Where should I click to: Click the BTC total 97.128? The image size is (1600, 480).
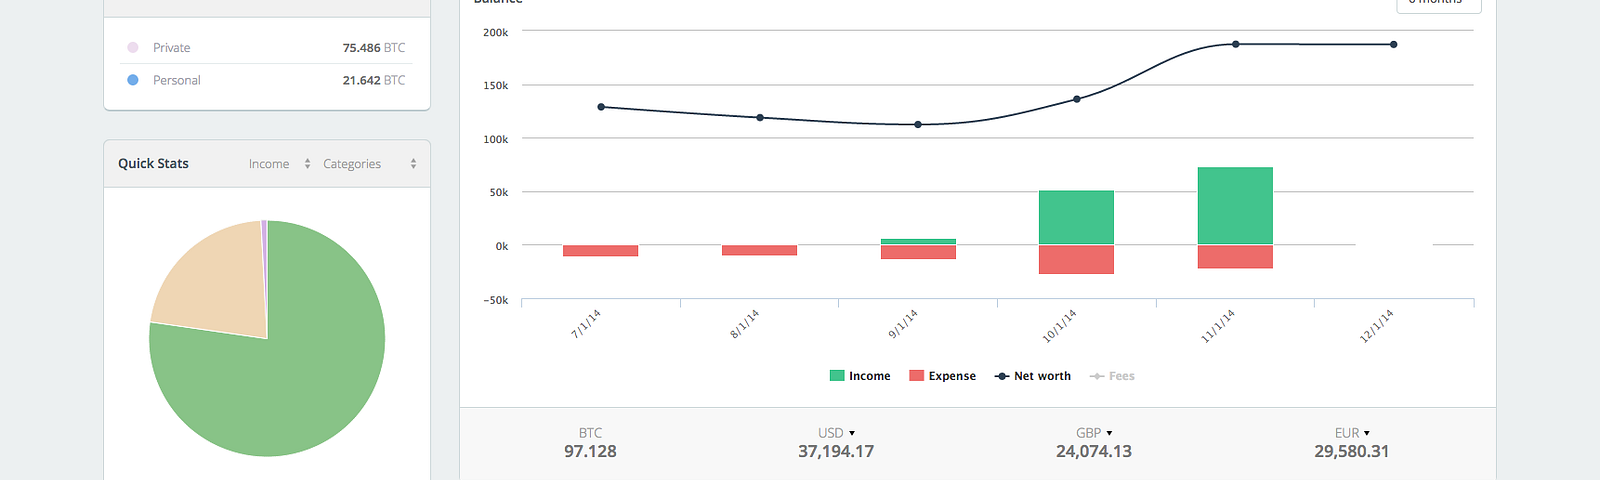click(590, 451)
